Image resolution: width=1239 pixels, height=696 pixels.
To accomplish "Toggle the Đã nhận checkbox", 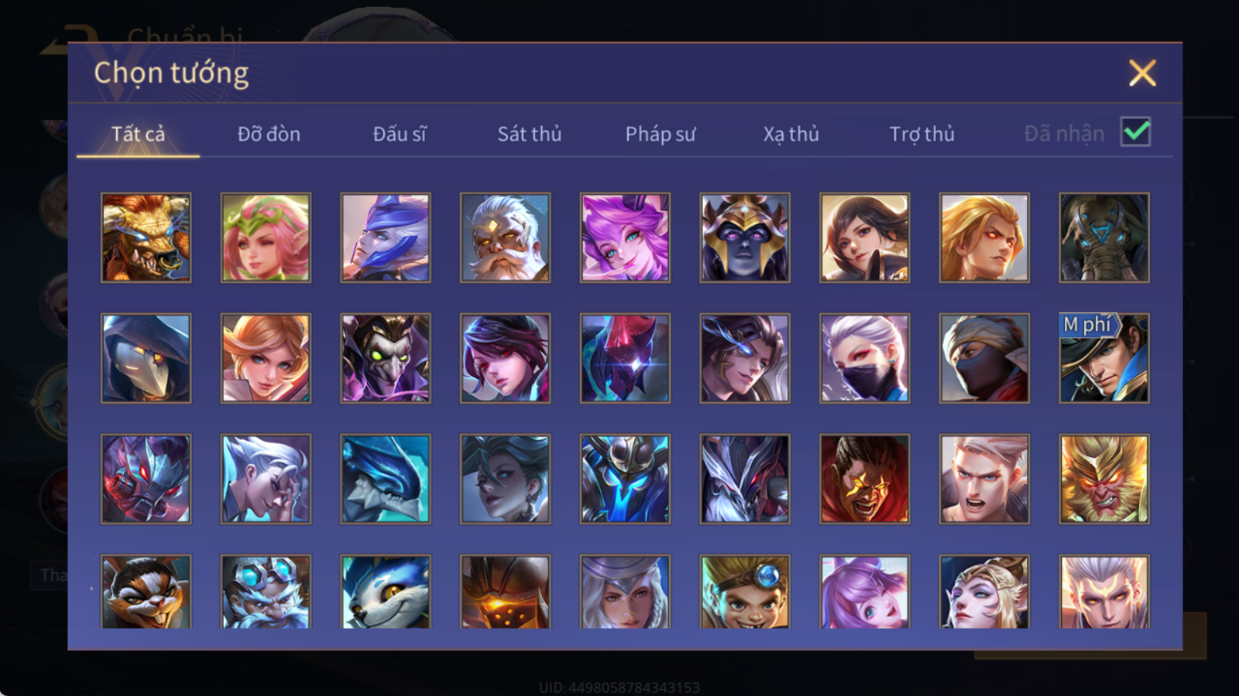I will pyautogui.click(x=1135, y=132).
